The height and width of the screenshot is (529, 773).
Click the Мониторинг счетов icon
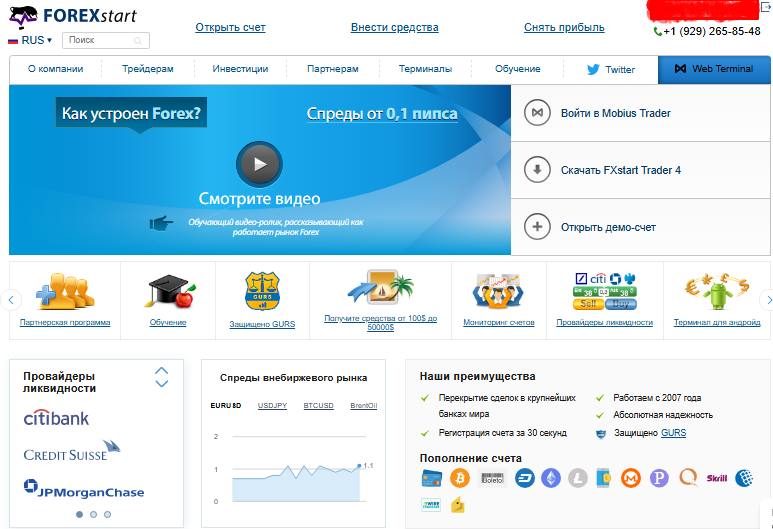pyautogui.click(x=498, y=291)
